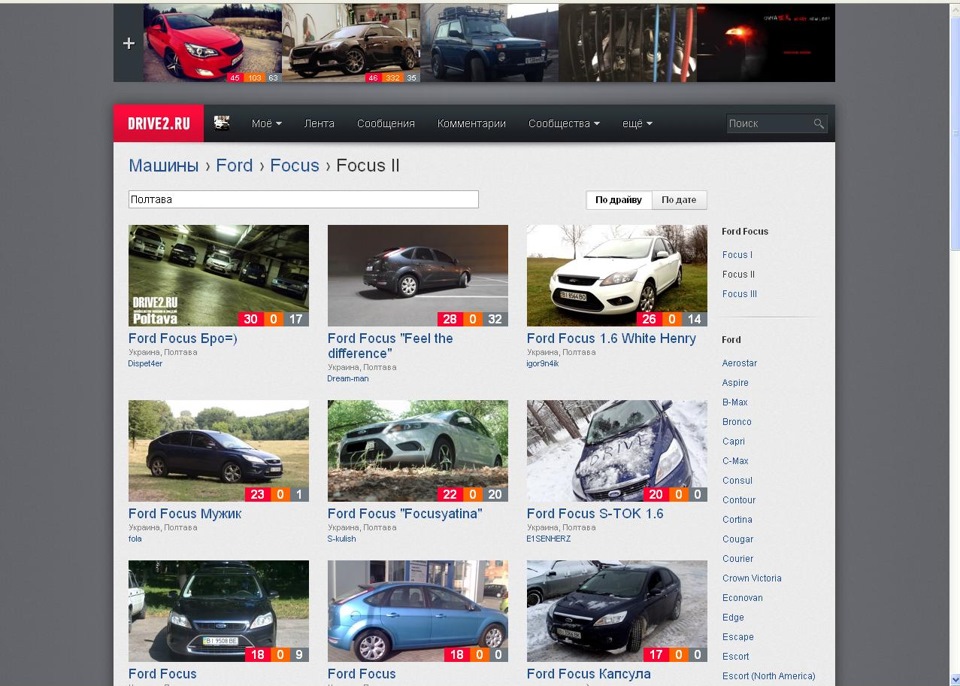Open Aerostar in Ford model list

[x=740, y=363]
